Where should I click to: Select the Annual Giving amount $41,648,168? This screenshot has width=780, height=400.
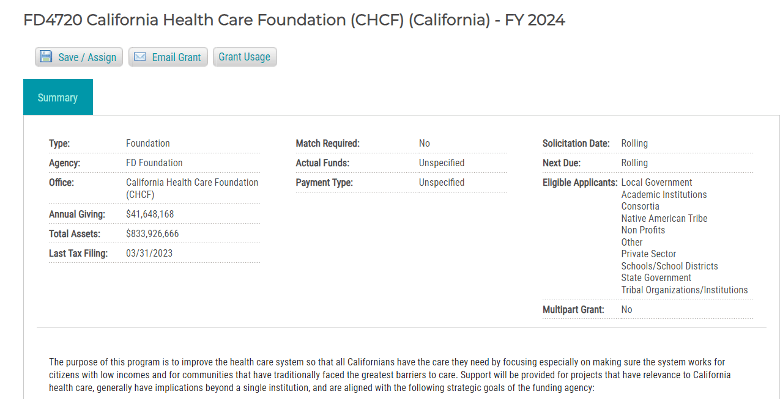(150, 214)
